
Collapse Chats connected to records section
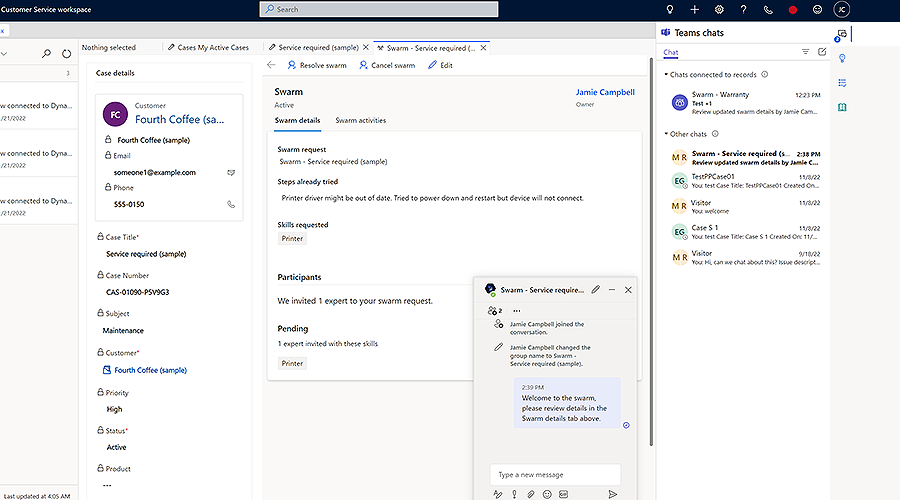(x=666, y=74)
